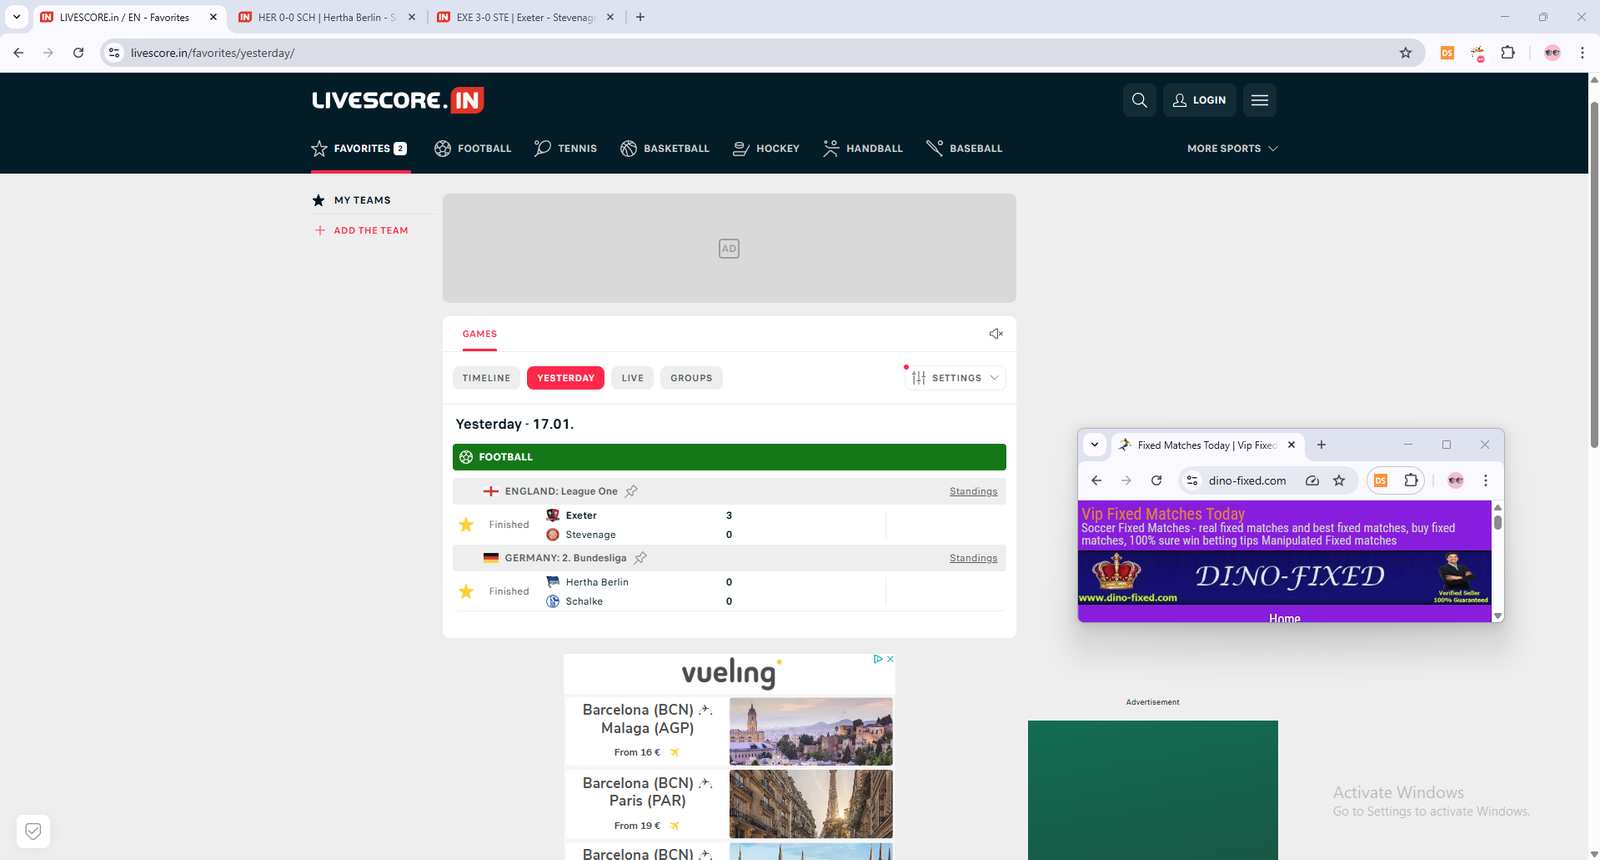Pin the Germany 2. Bundesliga league

640,558
